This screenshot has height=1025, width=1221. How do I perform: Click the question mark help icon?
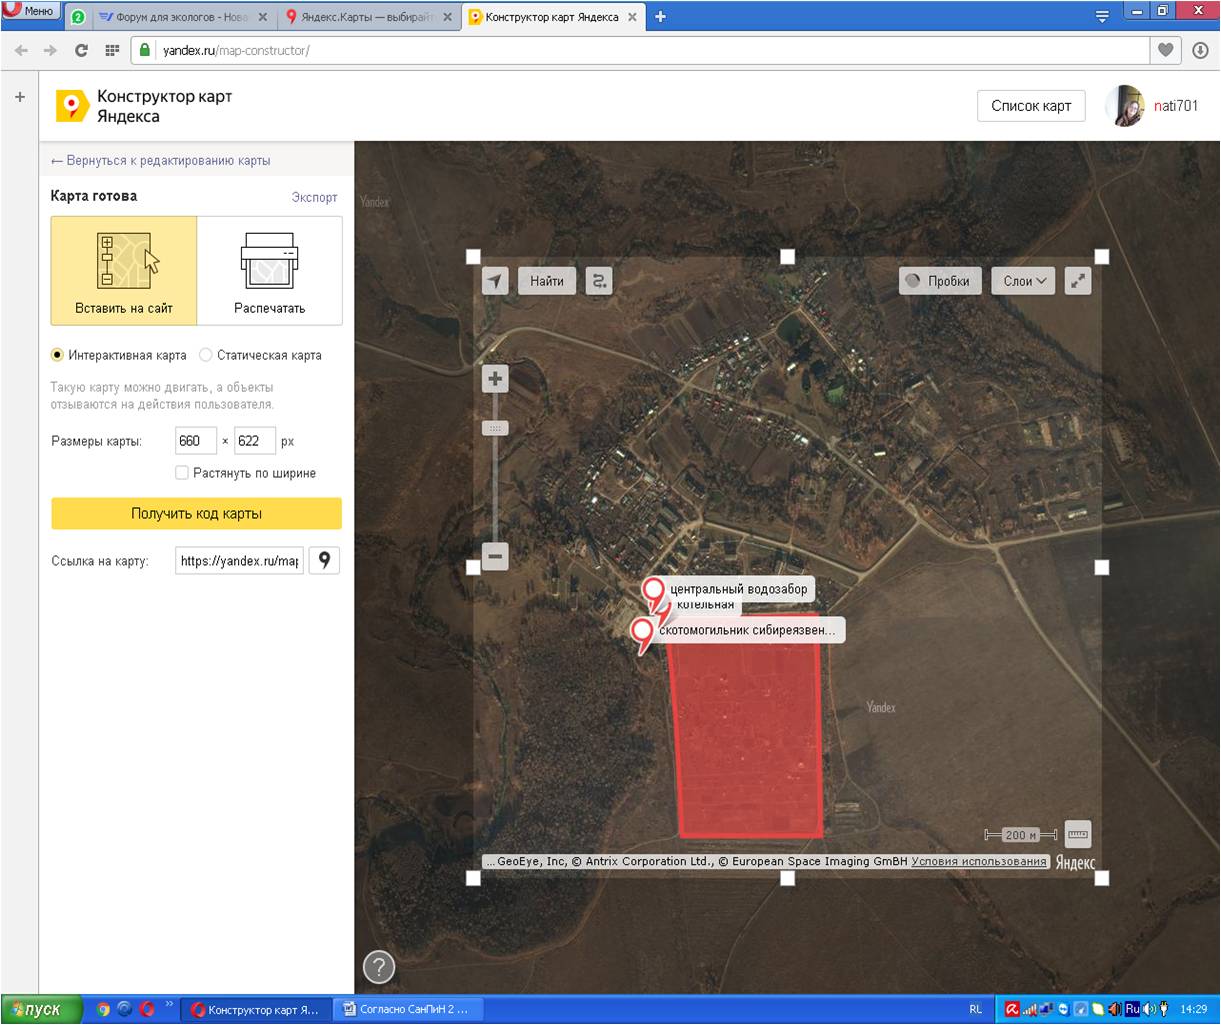click(x=379, y=967)
